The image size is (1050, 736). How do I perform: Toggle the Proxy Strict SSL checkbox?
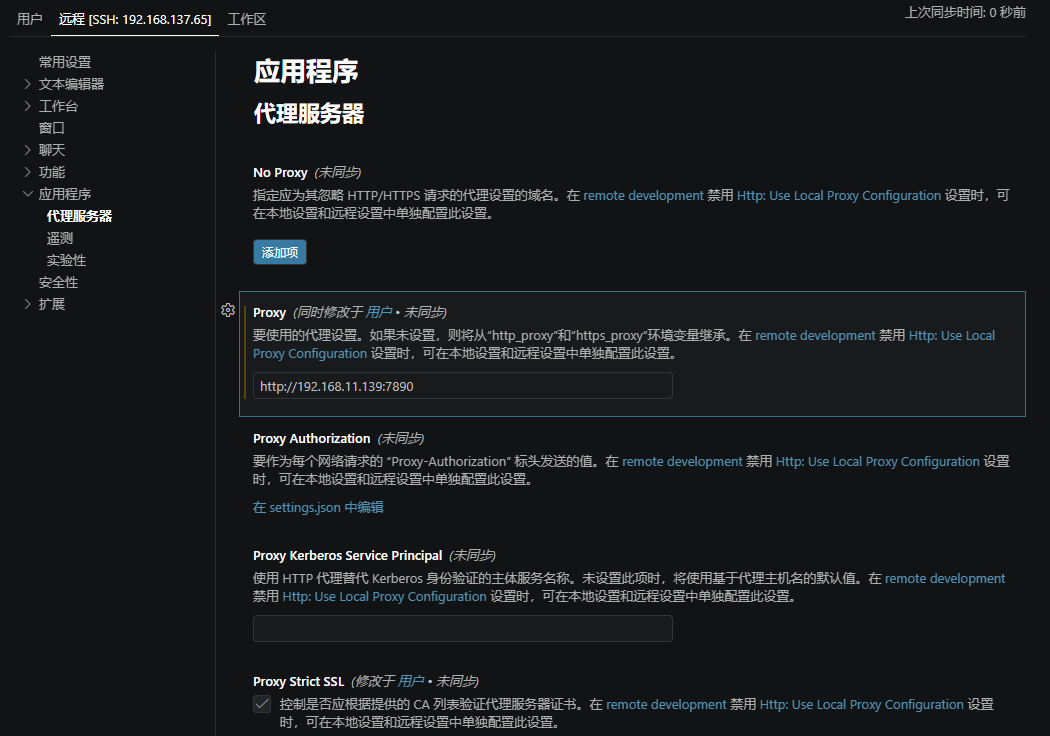click(262, 704)
